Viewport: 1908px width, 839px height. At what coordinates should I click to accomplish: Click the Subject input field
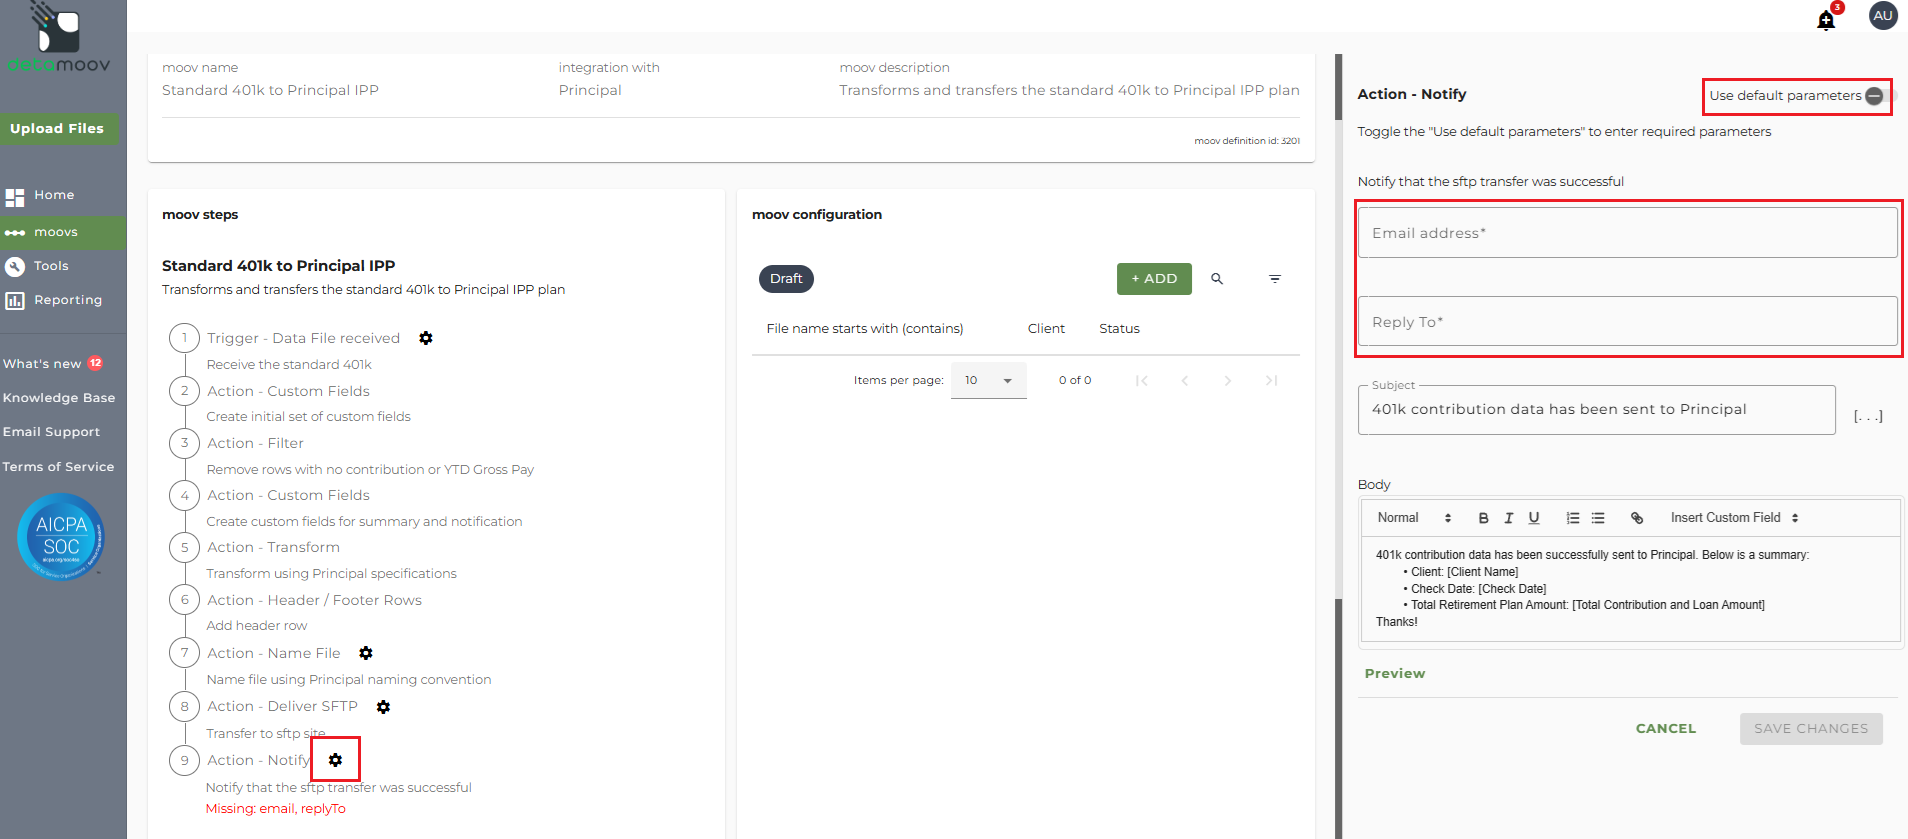point(1596,410)
